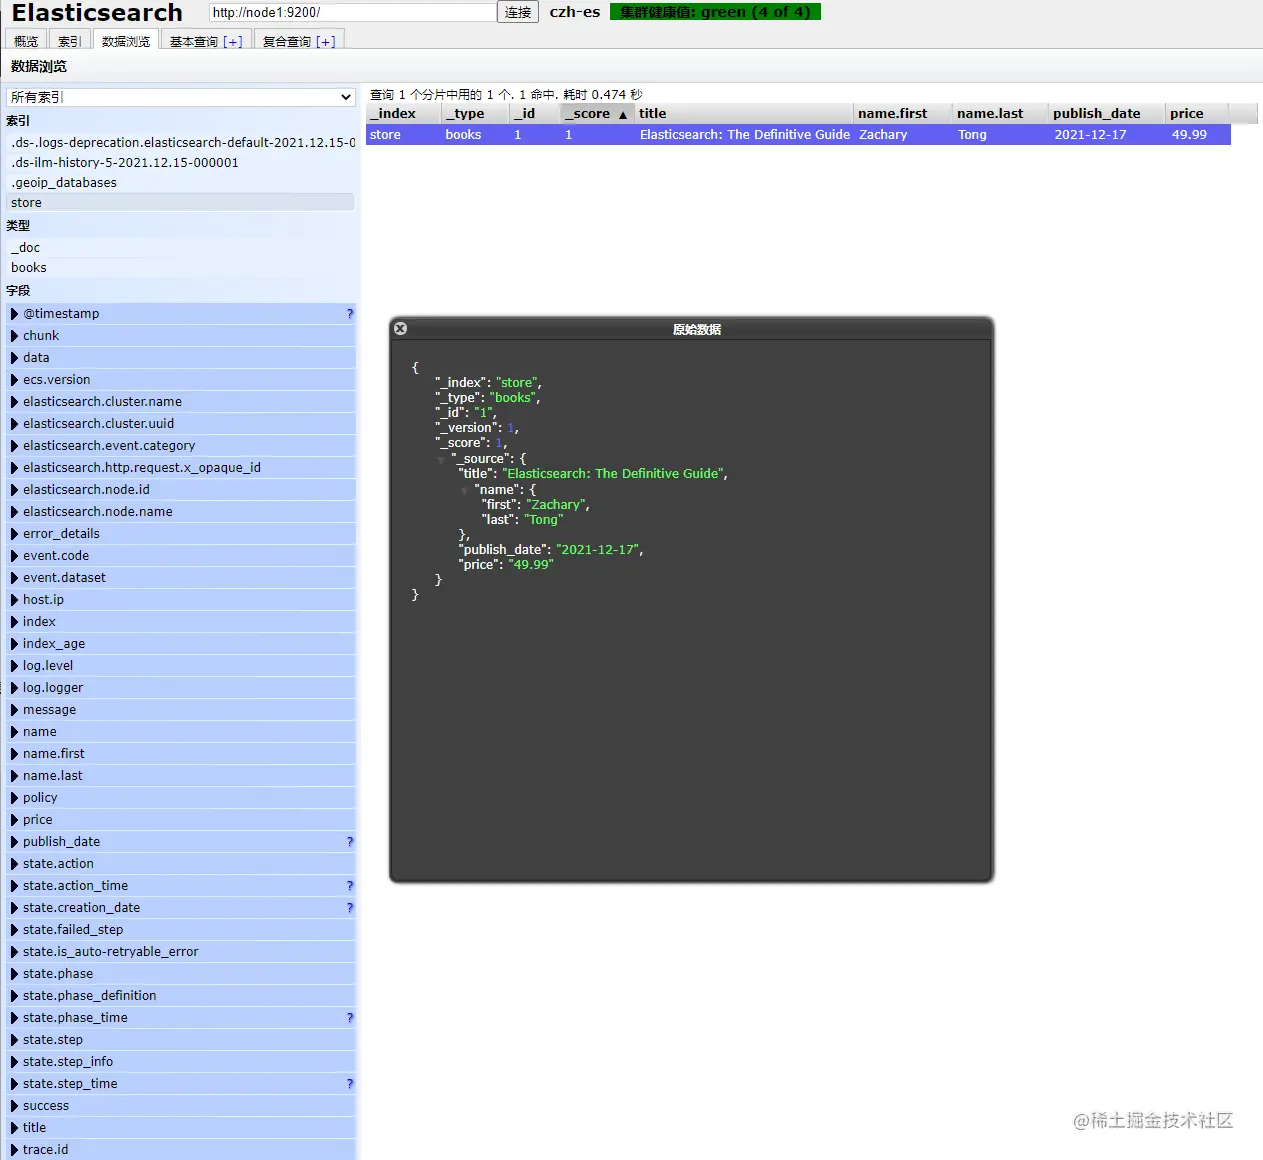Image resolution: width=1263 pixels, height=1160 pixels.
Task: Open the help icon for state.action_time field
Action: 350,886
